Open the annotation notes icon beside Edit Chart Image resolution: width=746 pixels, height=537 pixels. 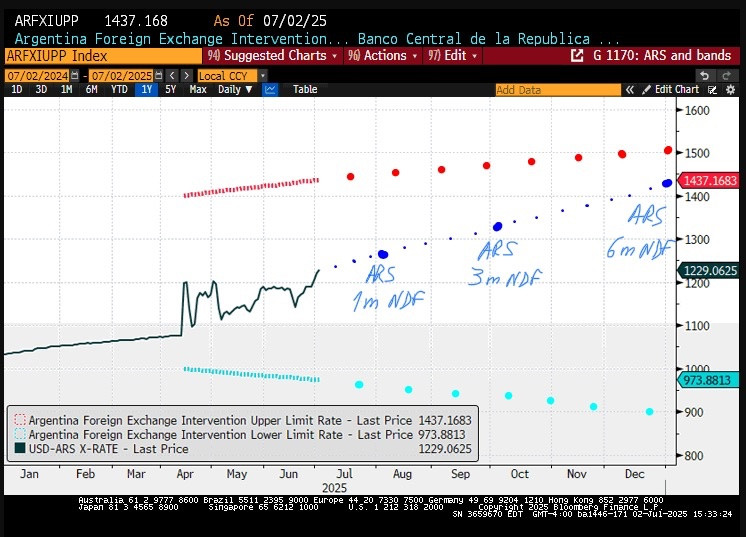pos(712,89)
